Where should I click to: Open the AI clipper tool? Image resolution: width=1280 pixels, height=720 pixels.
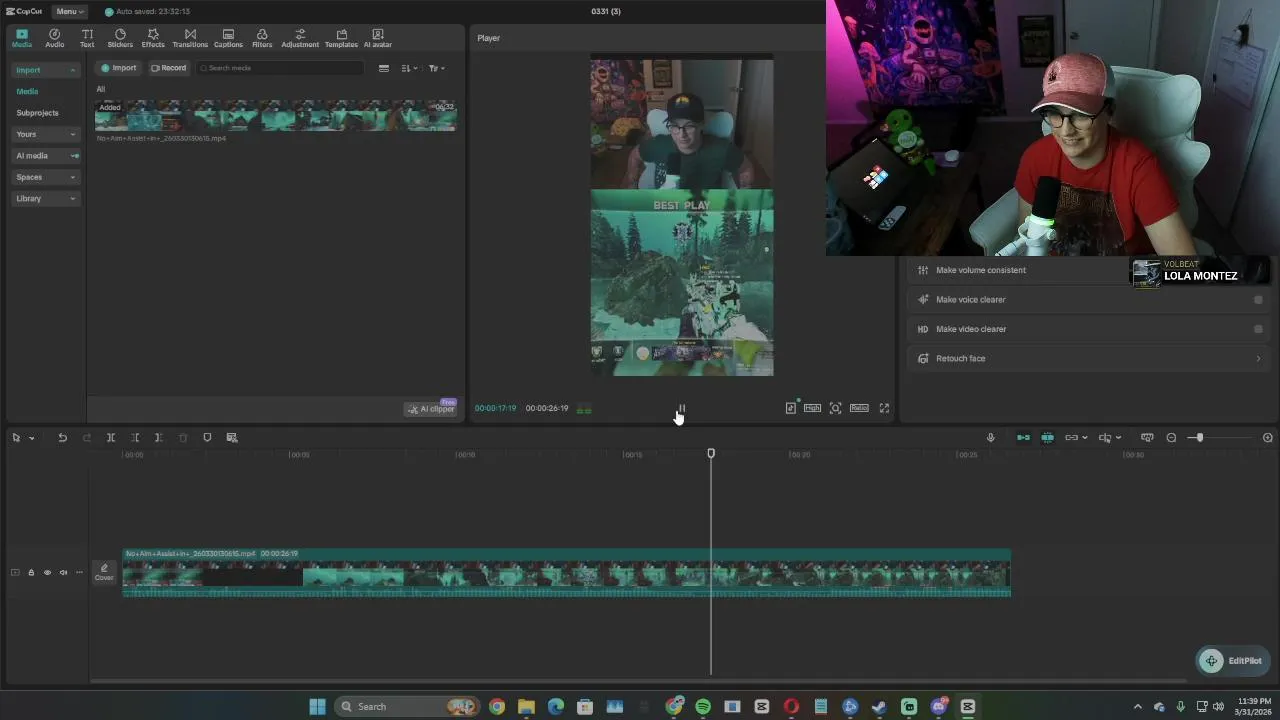[431, 409]
